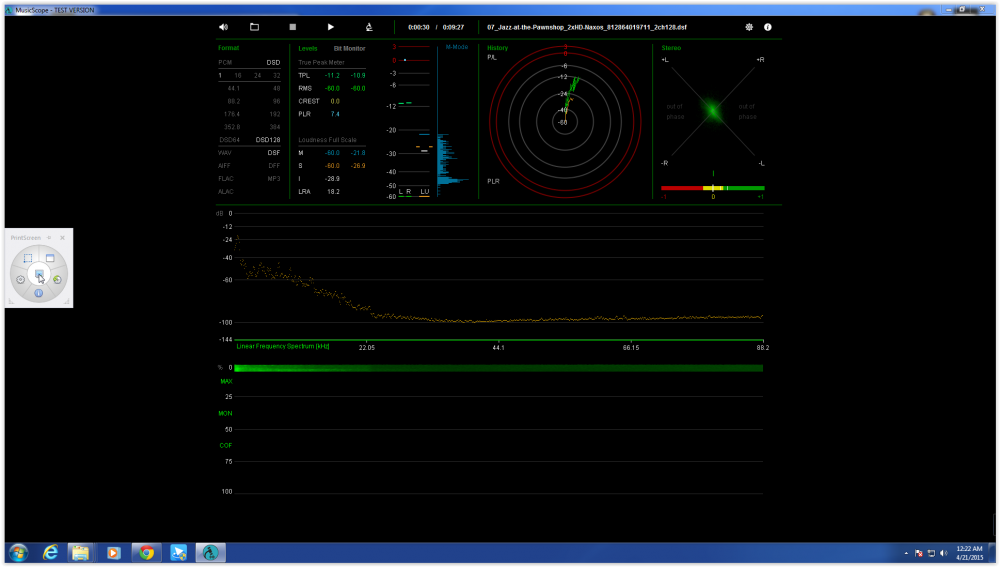The image size is (1000, 567).
Task: Click the MON label in lower graph
Action: tap(225, 413)
